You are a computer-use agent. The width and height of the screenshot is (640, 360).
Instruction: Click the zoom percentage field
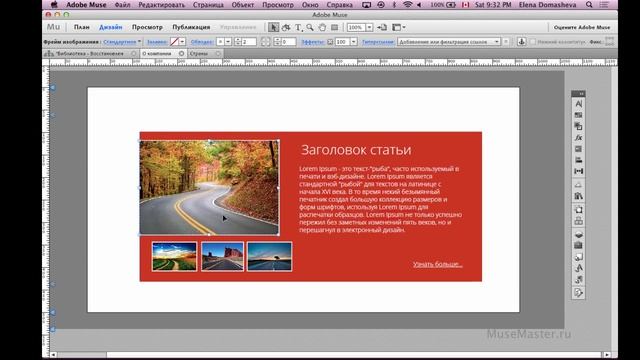(356, 27)
